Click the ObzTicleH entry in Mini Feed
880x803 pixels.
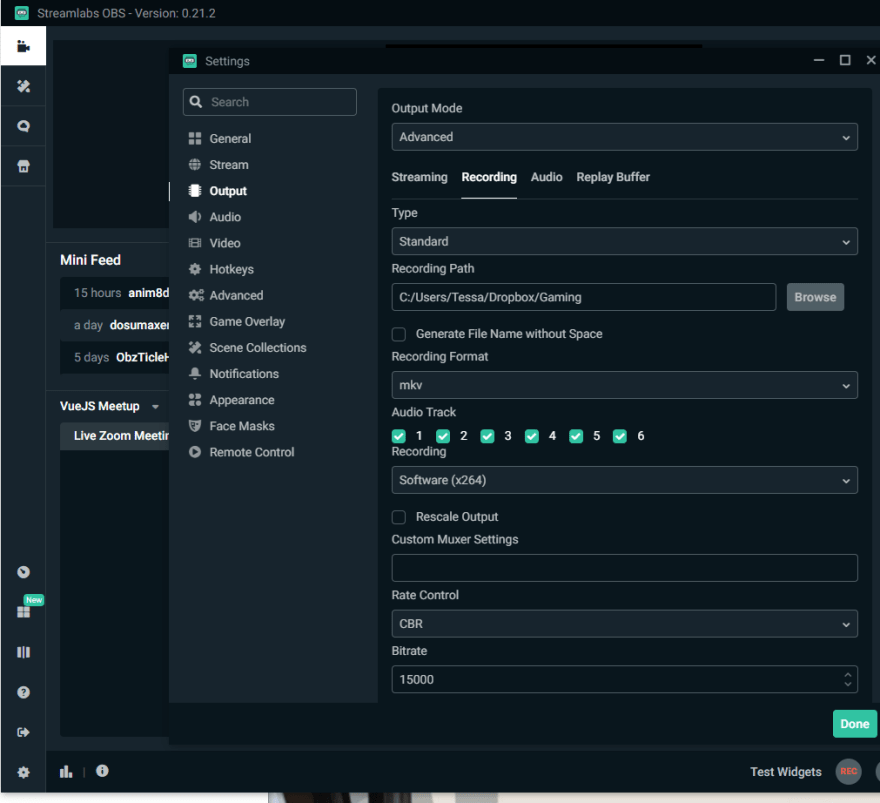(114, 357)
